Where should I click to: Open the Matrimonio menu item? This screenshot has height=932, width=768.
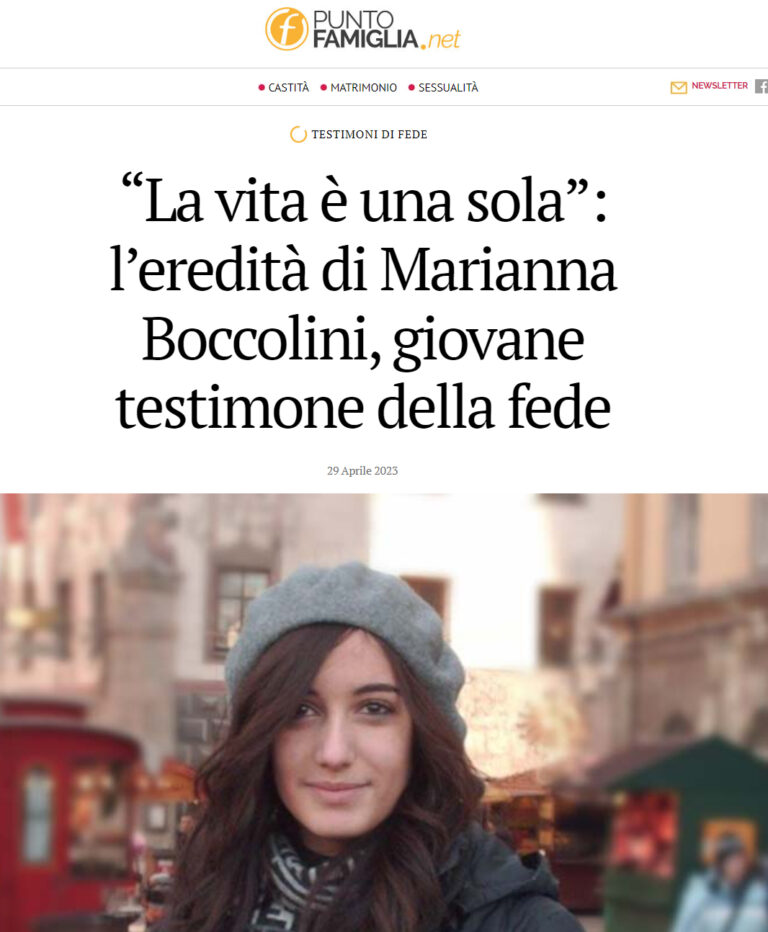click(363, 87)
